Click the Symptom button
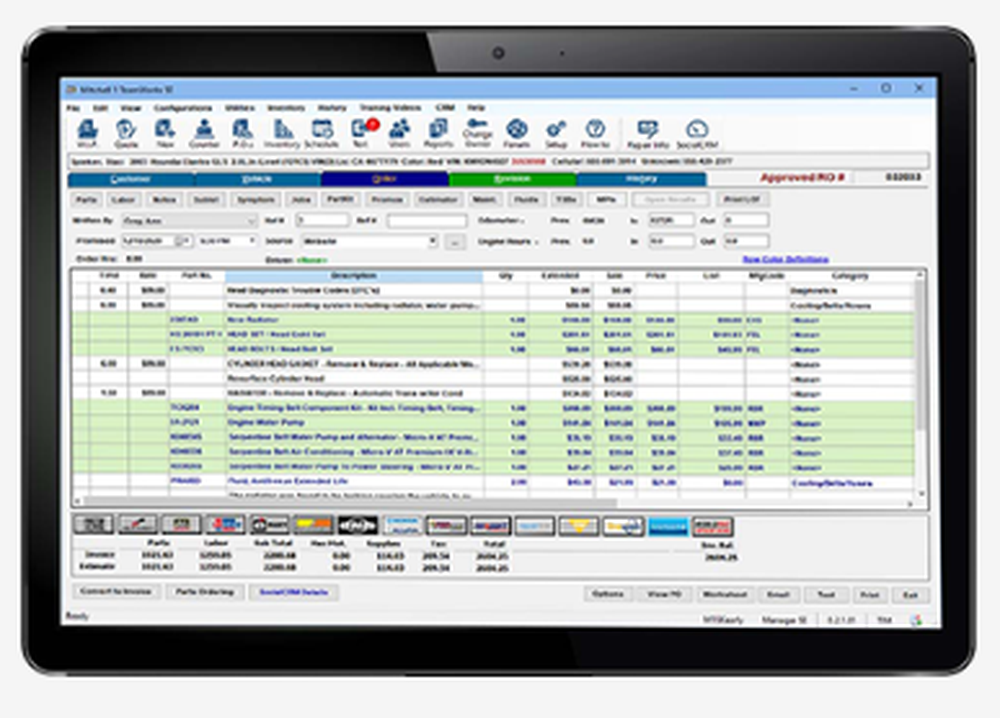 (x=256, y=200)
